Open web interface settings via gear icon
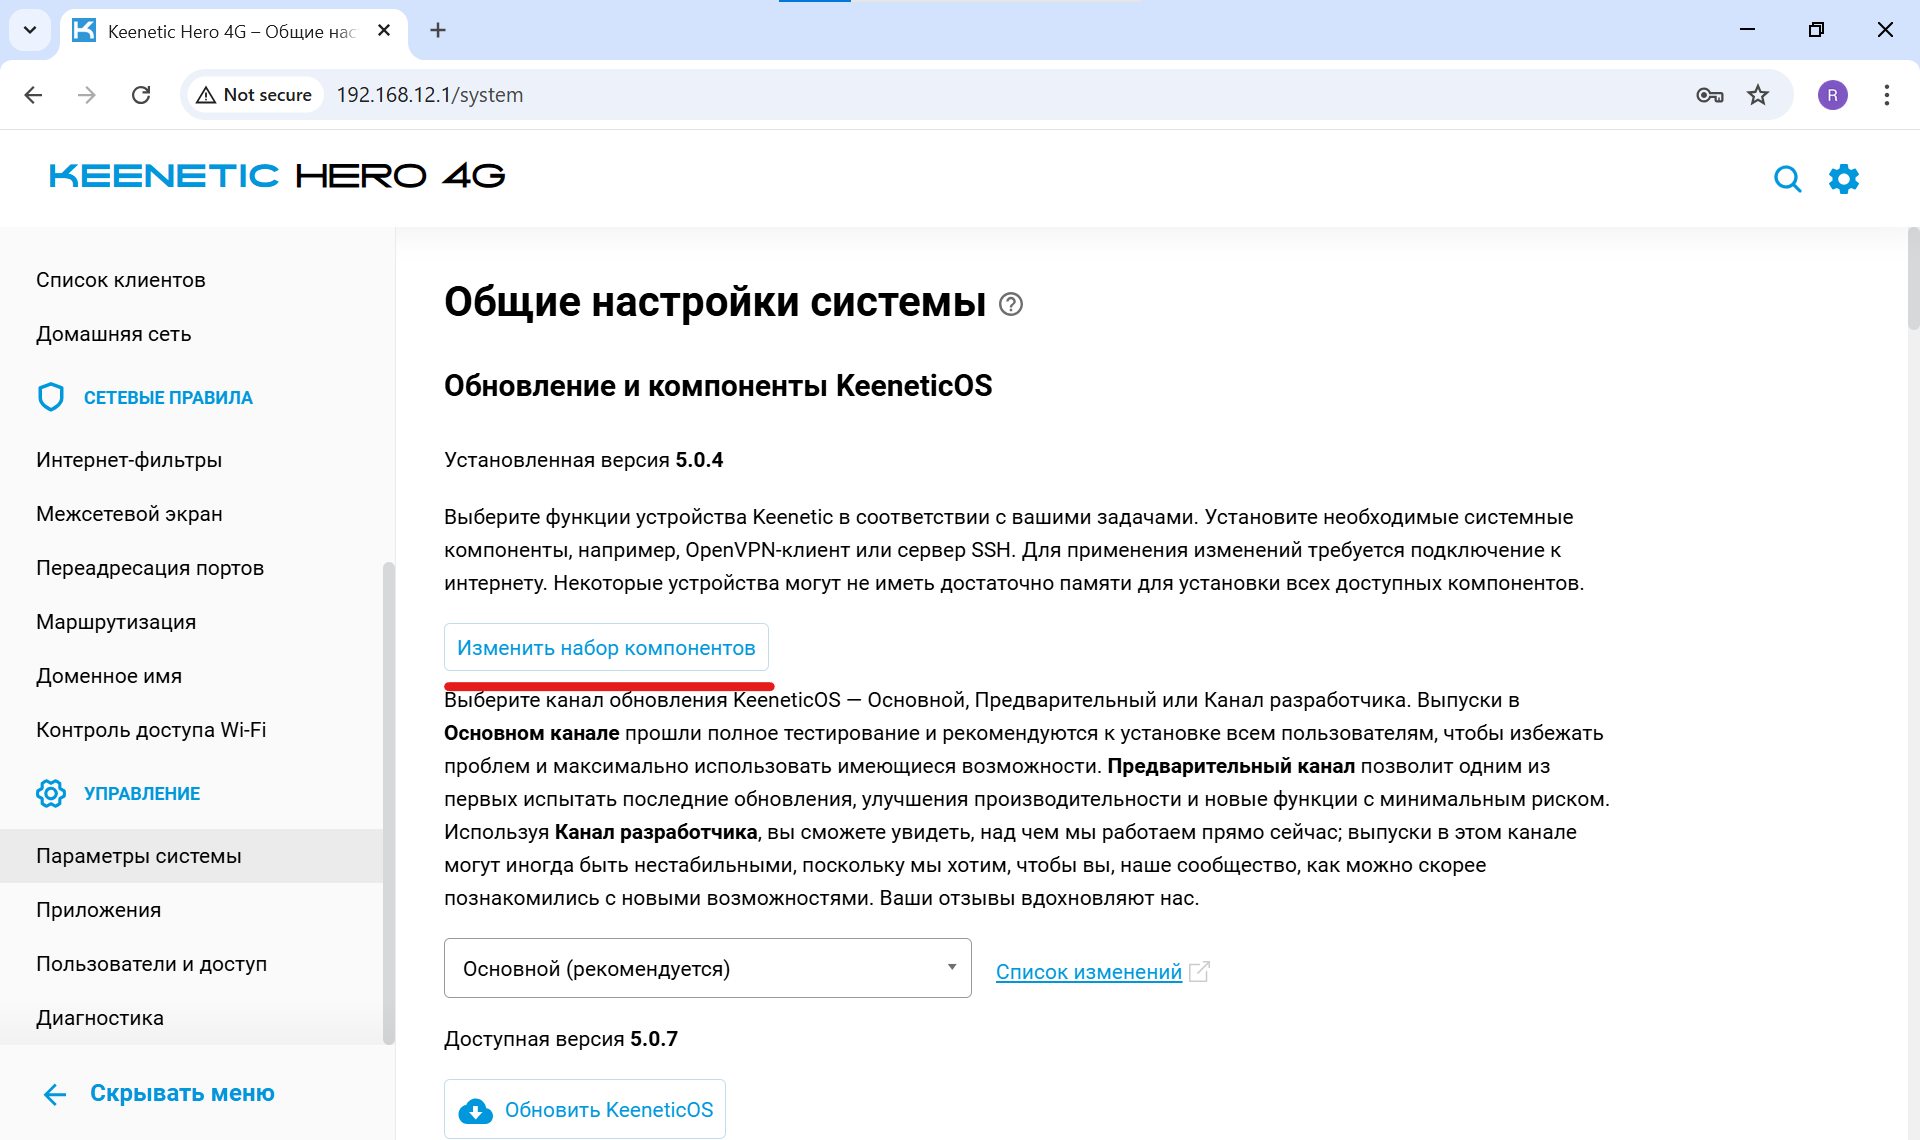Screen dimensions: 1920x1140 [1845, 179]
